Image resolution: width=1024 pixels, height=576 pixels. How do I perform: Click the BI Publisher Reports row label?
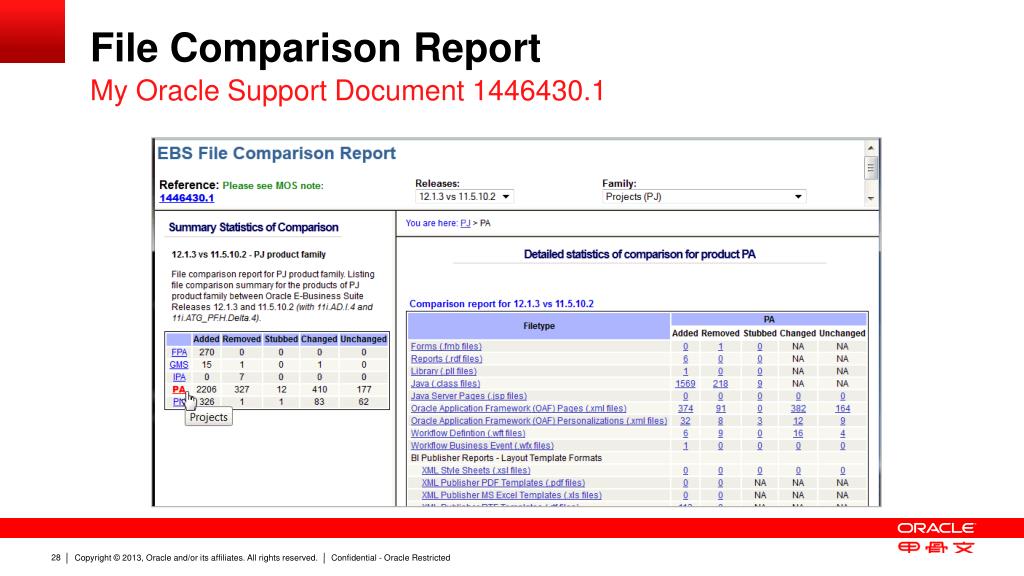[506, 458]
